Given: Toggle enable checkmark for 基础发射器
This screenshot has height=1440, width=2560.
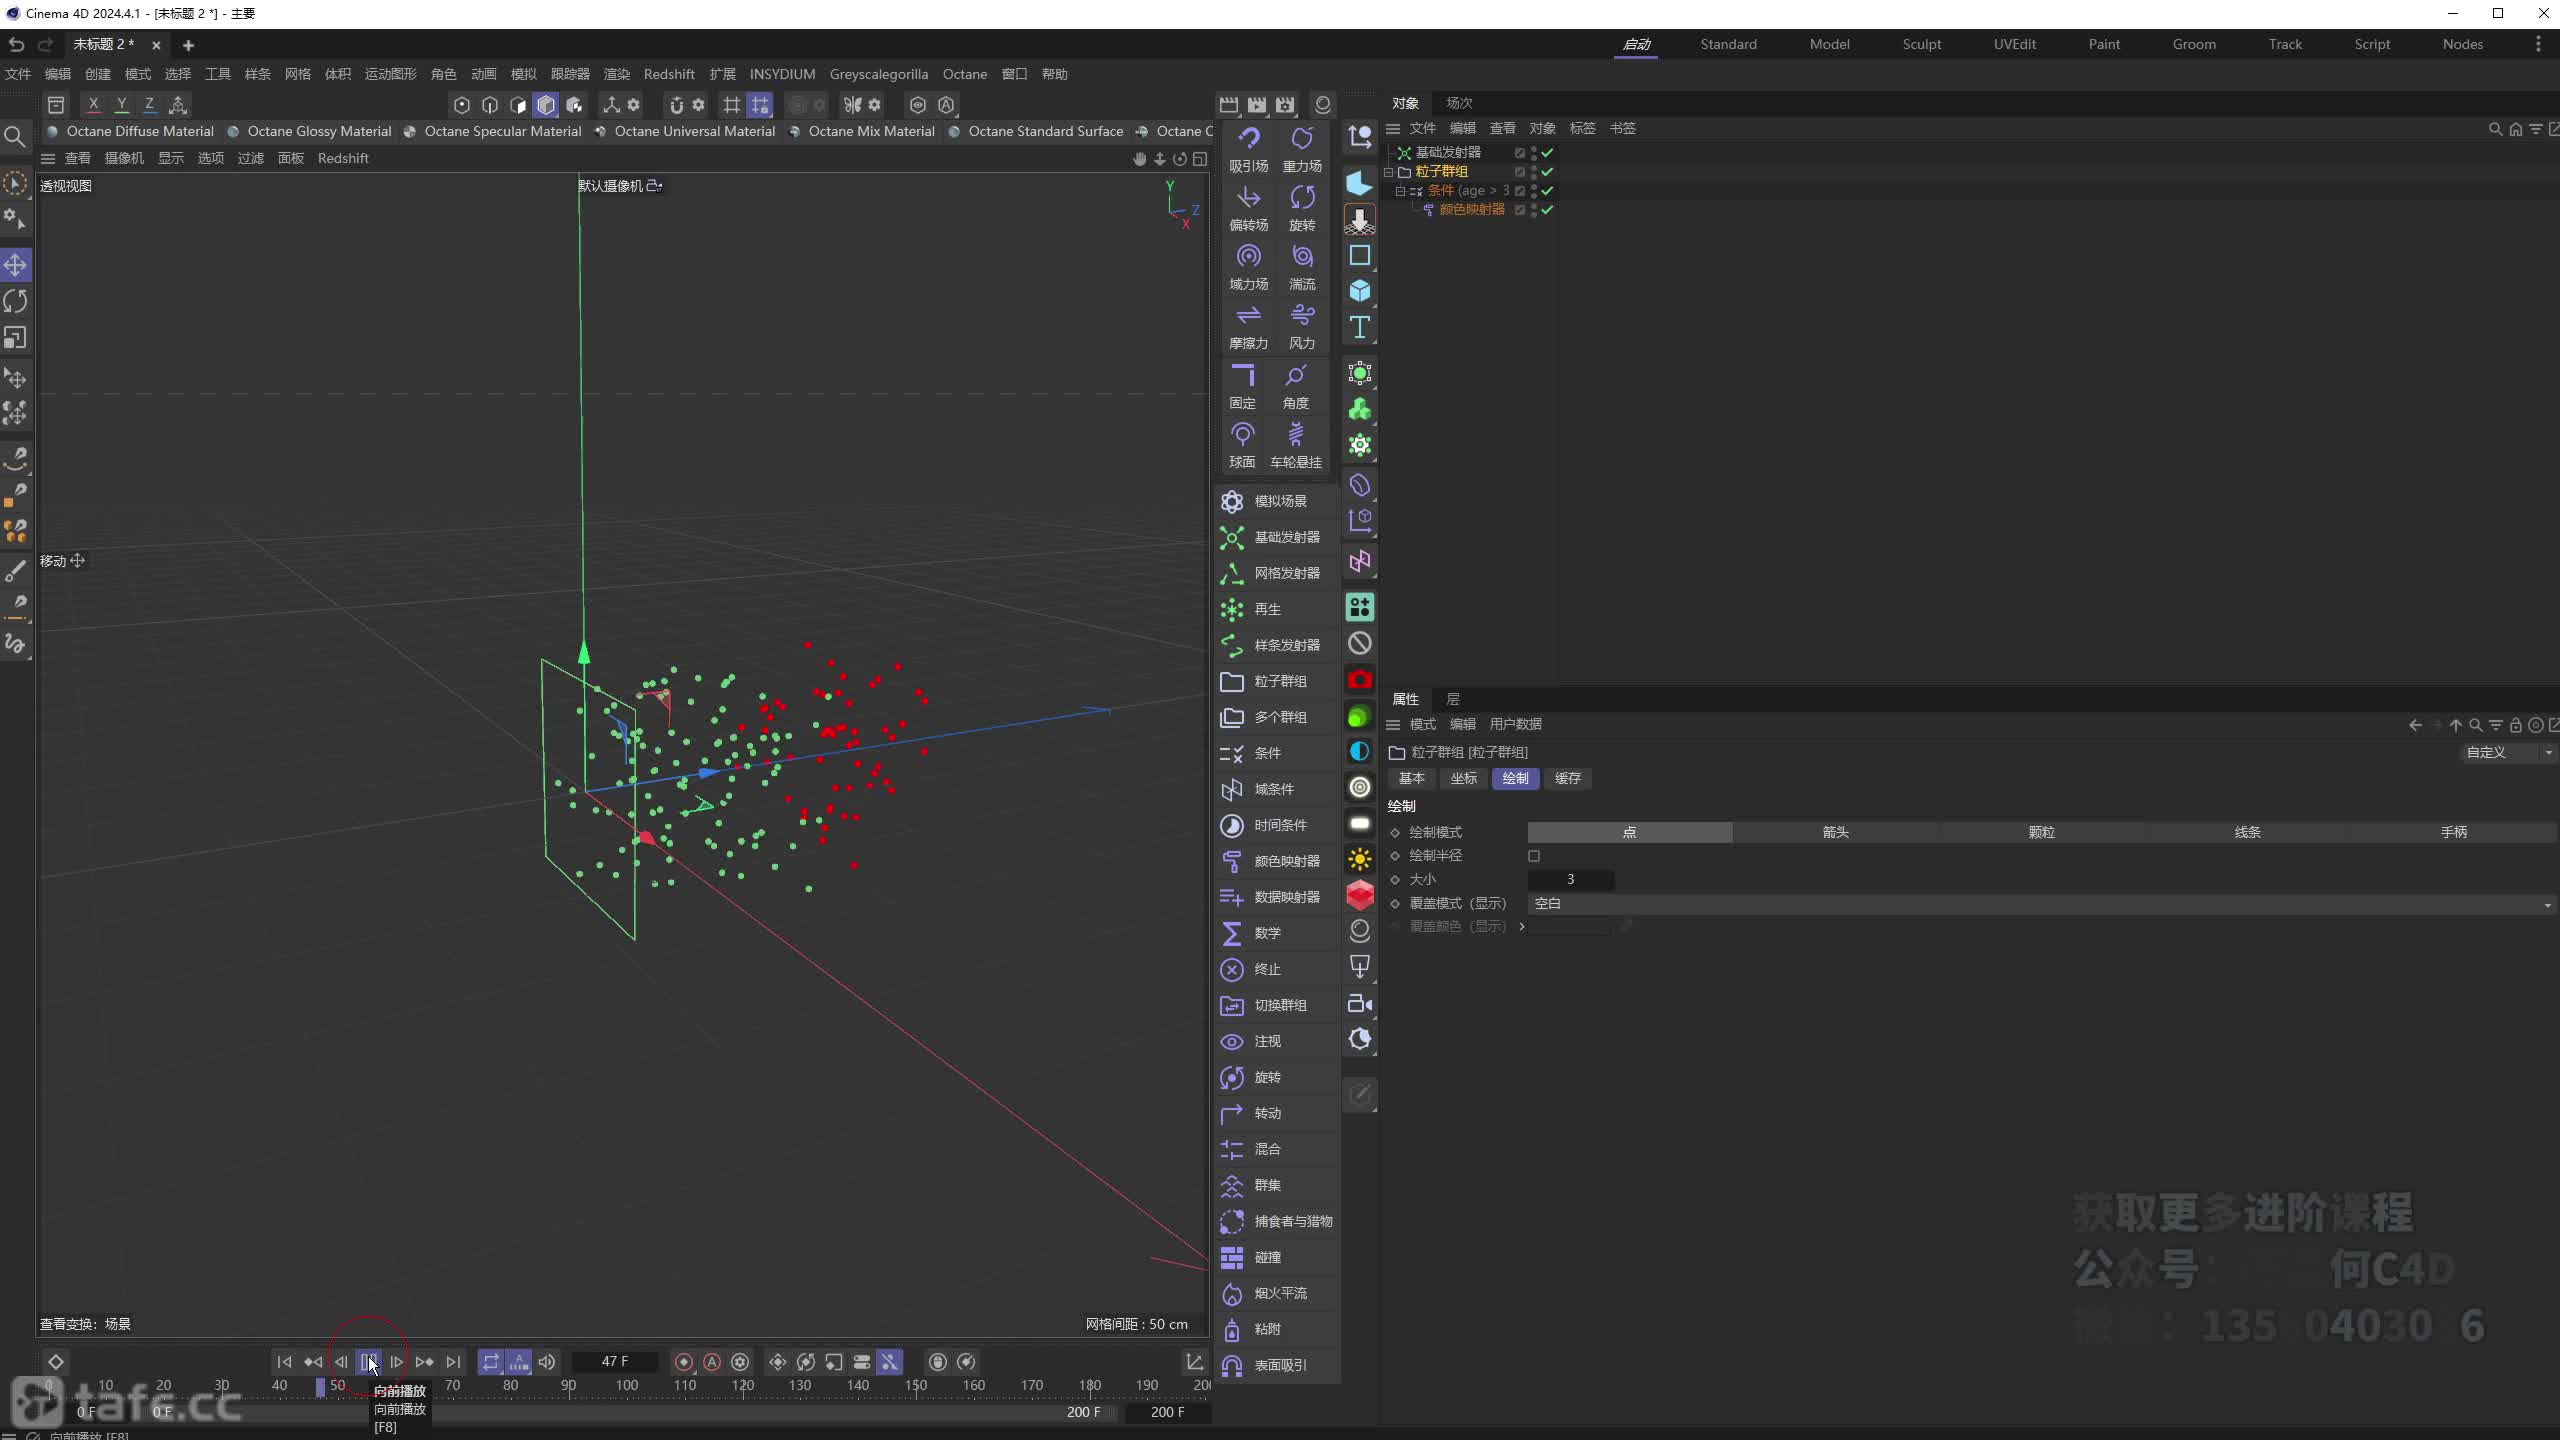Looking at the screenshot, I should point(1547,153).
